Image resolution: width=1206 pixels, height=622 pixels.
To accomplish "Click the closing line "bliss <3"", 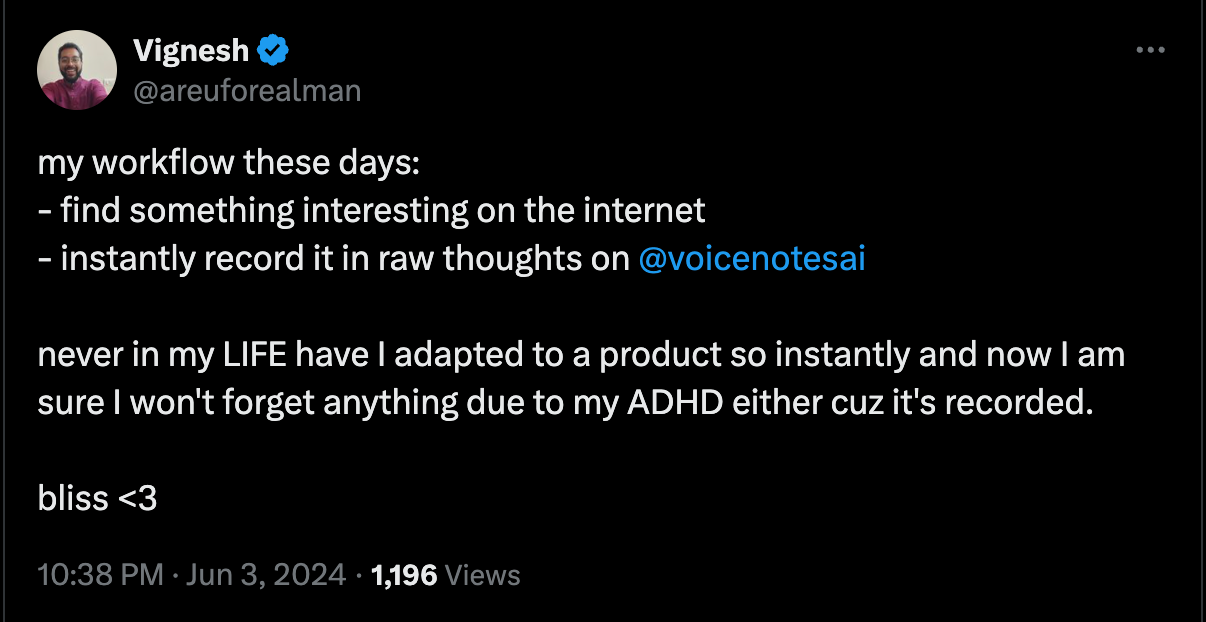I will pos(97,498).
